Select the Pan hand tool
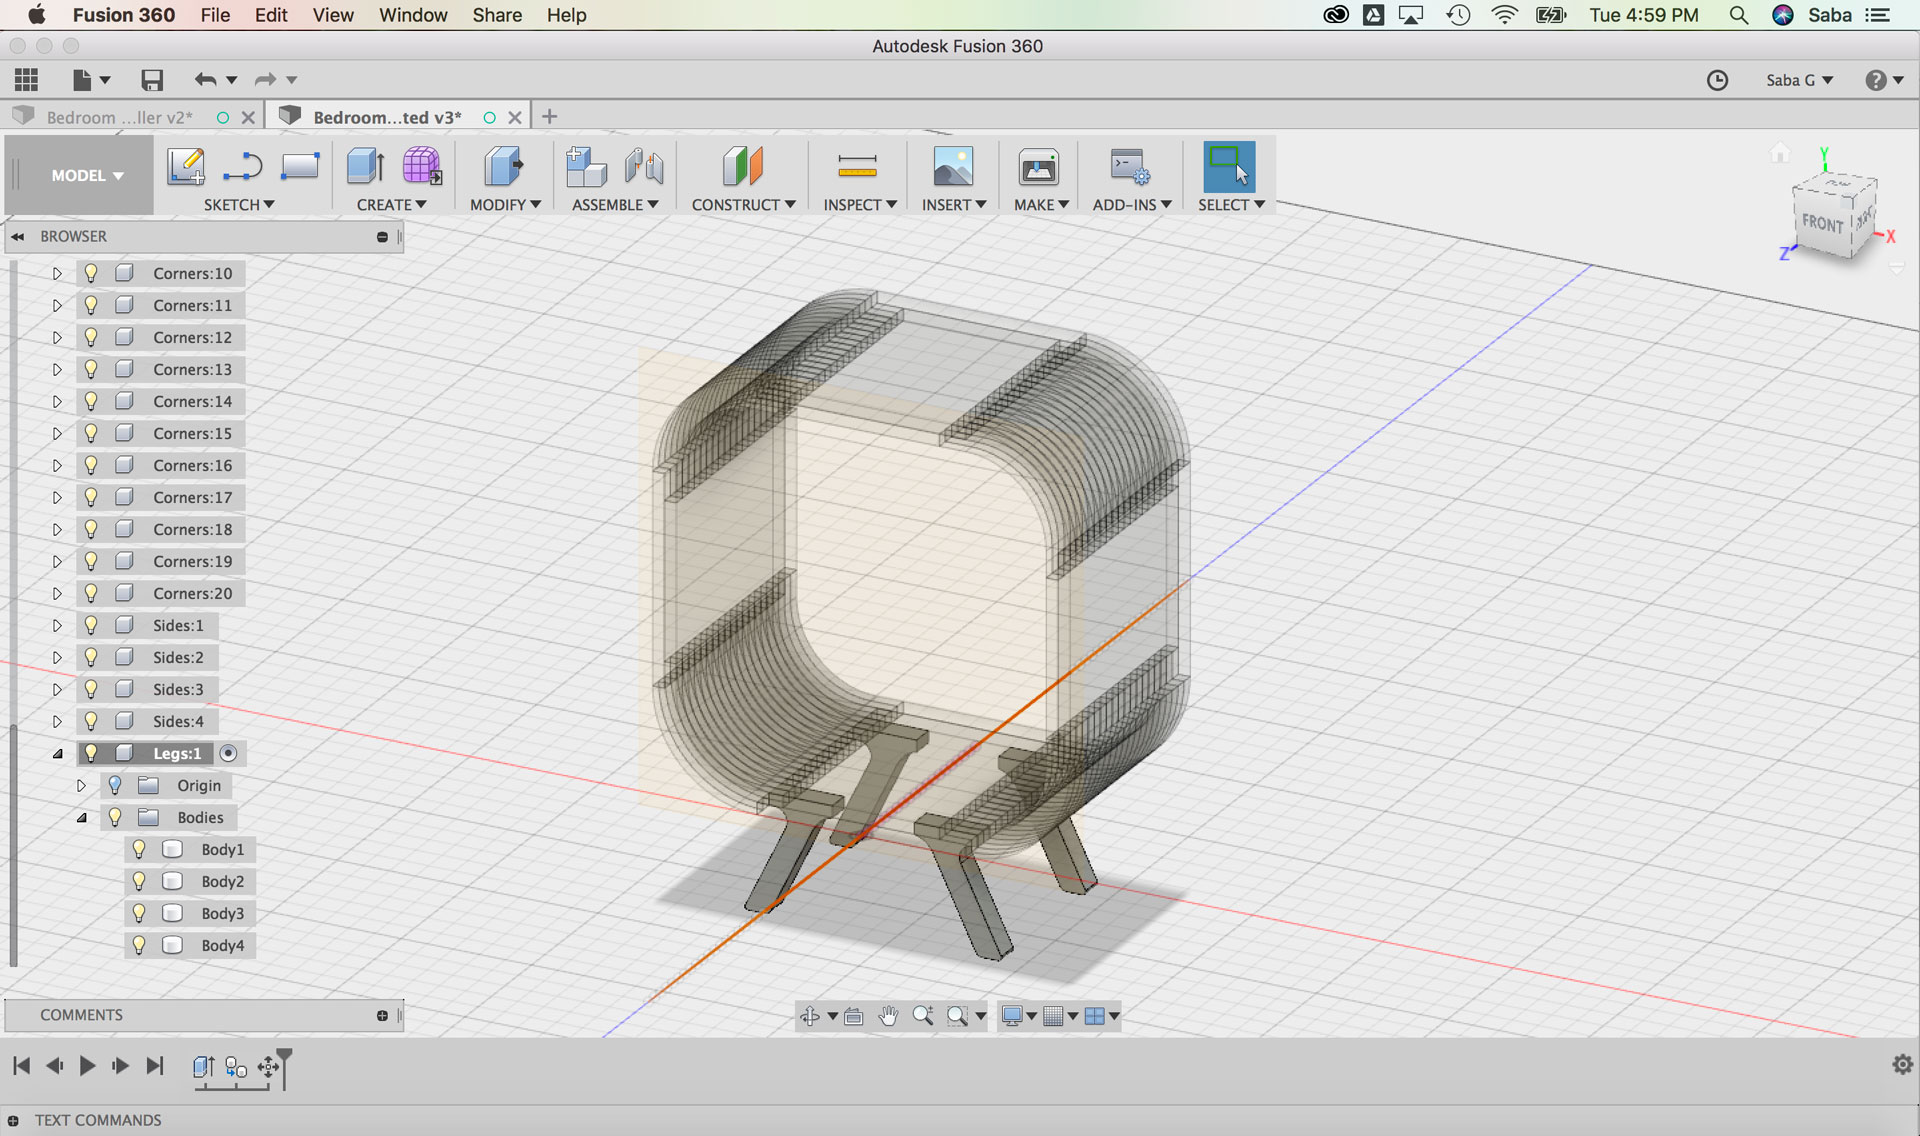Viewport: 1920px width, 1136px height. [x=888, y=1016]
